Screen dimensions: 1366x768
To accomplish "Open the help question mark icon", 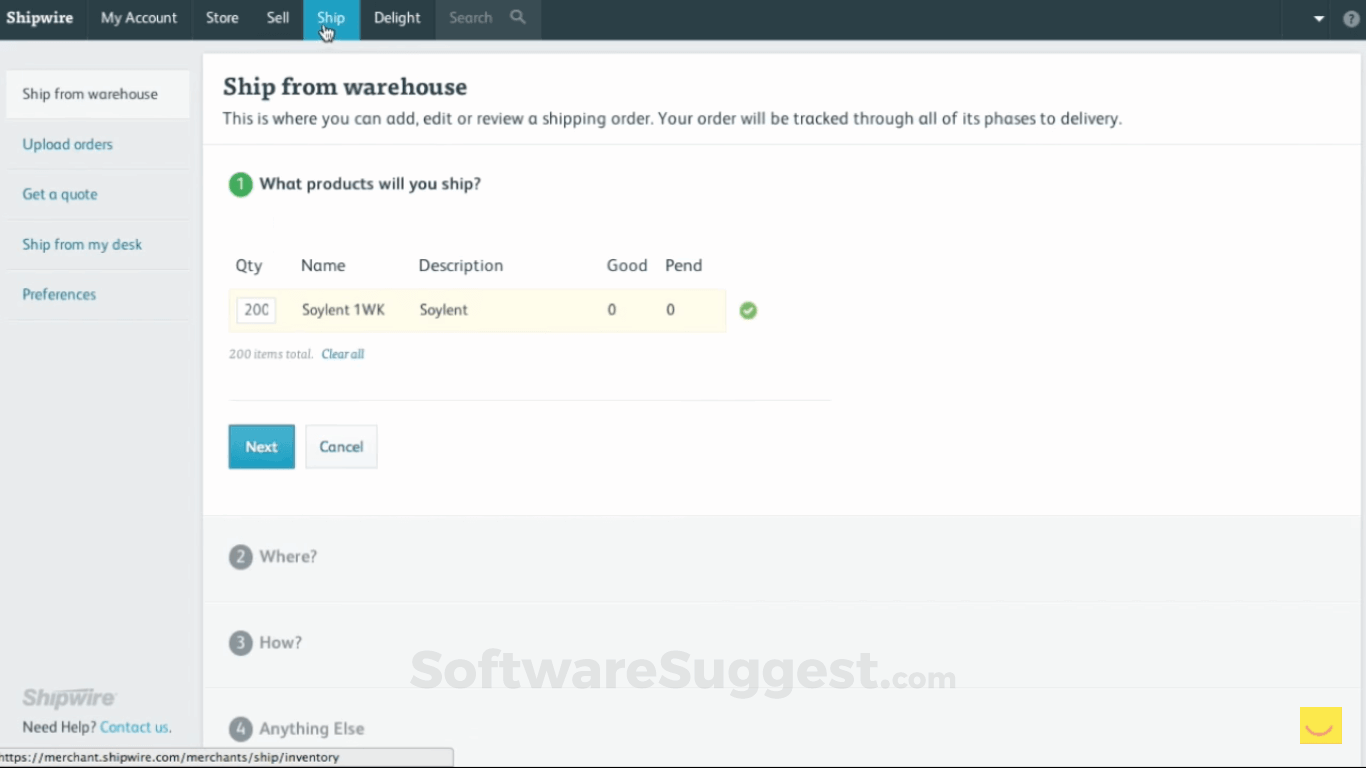I will pyautogui.click(x=1352, y=17).
